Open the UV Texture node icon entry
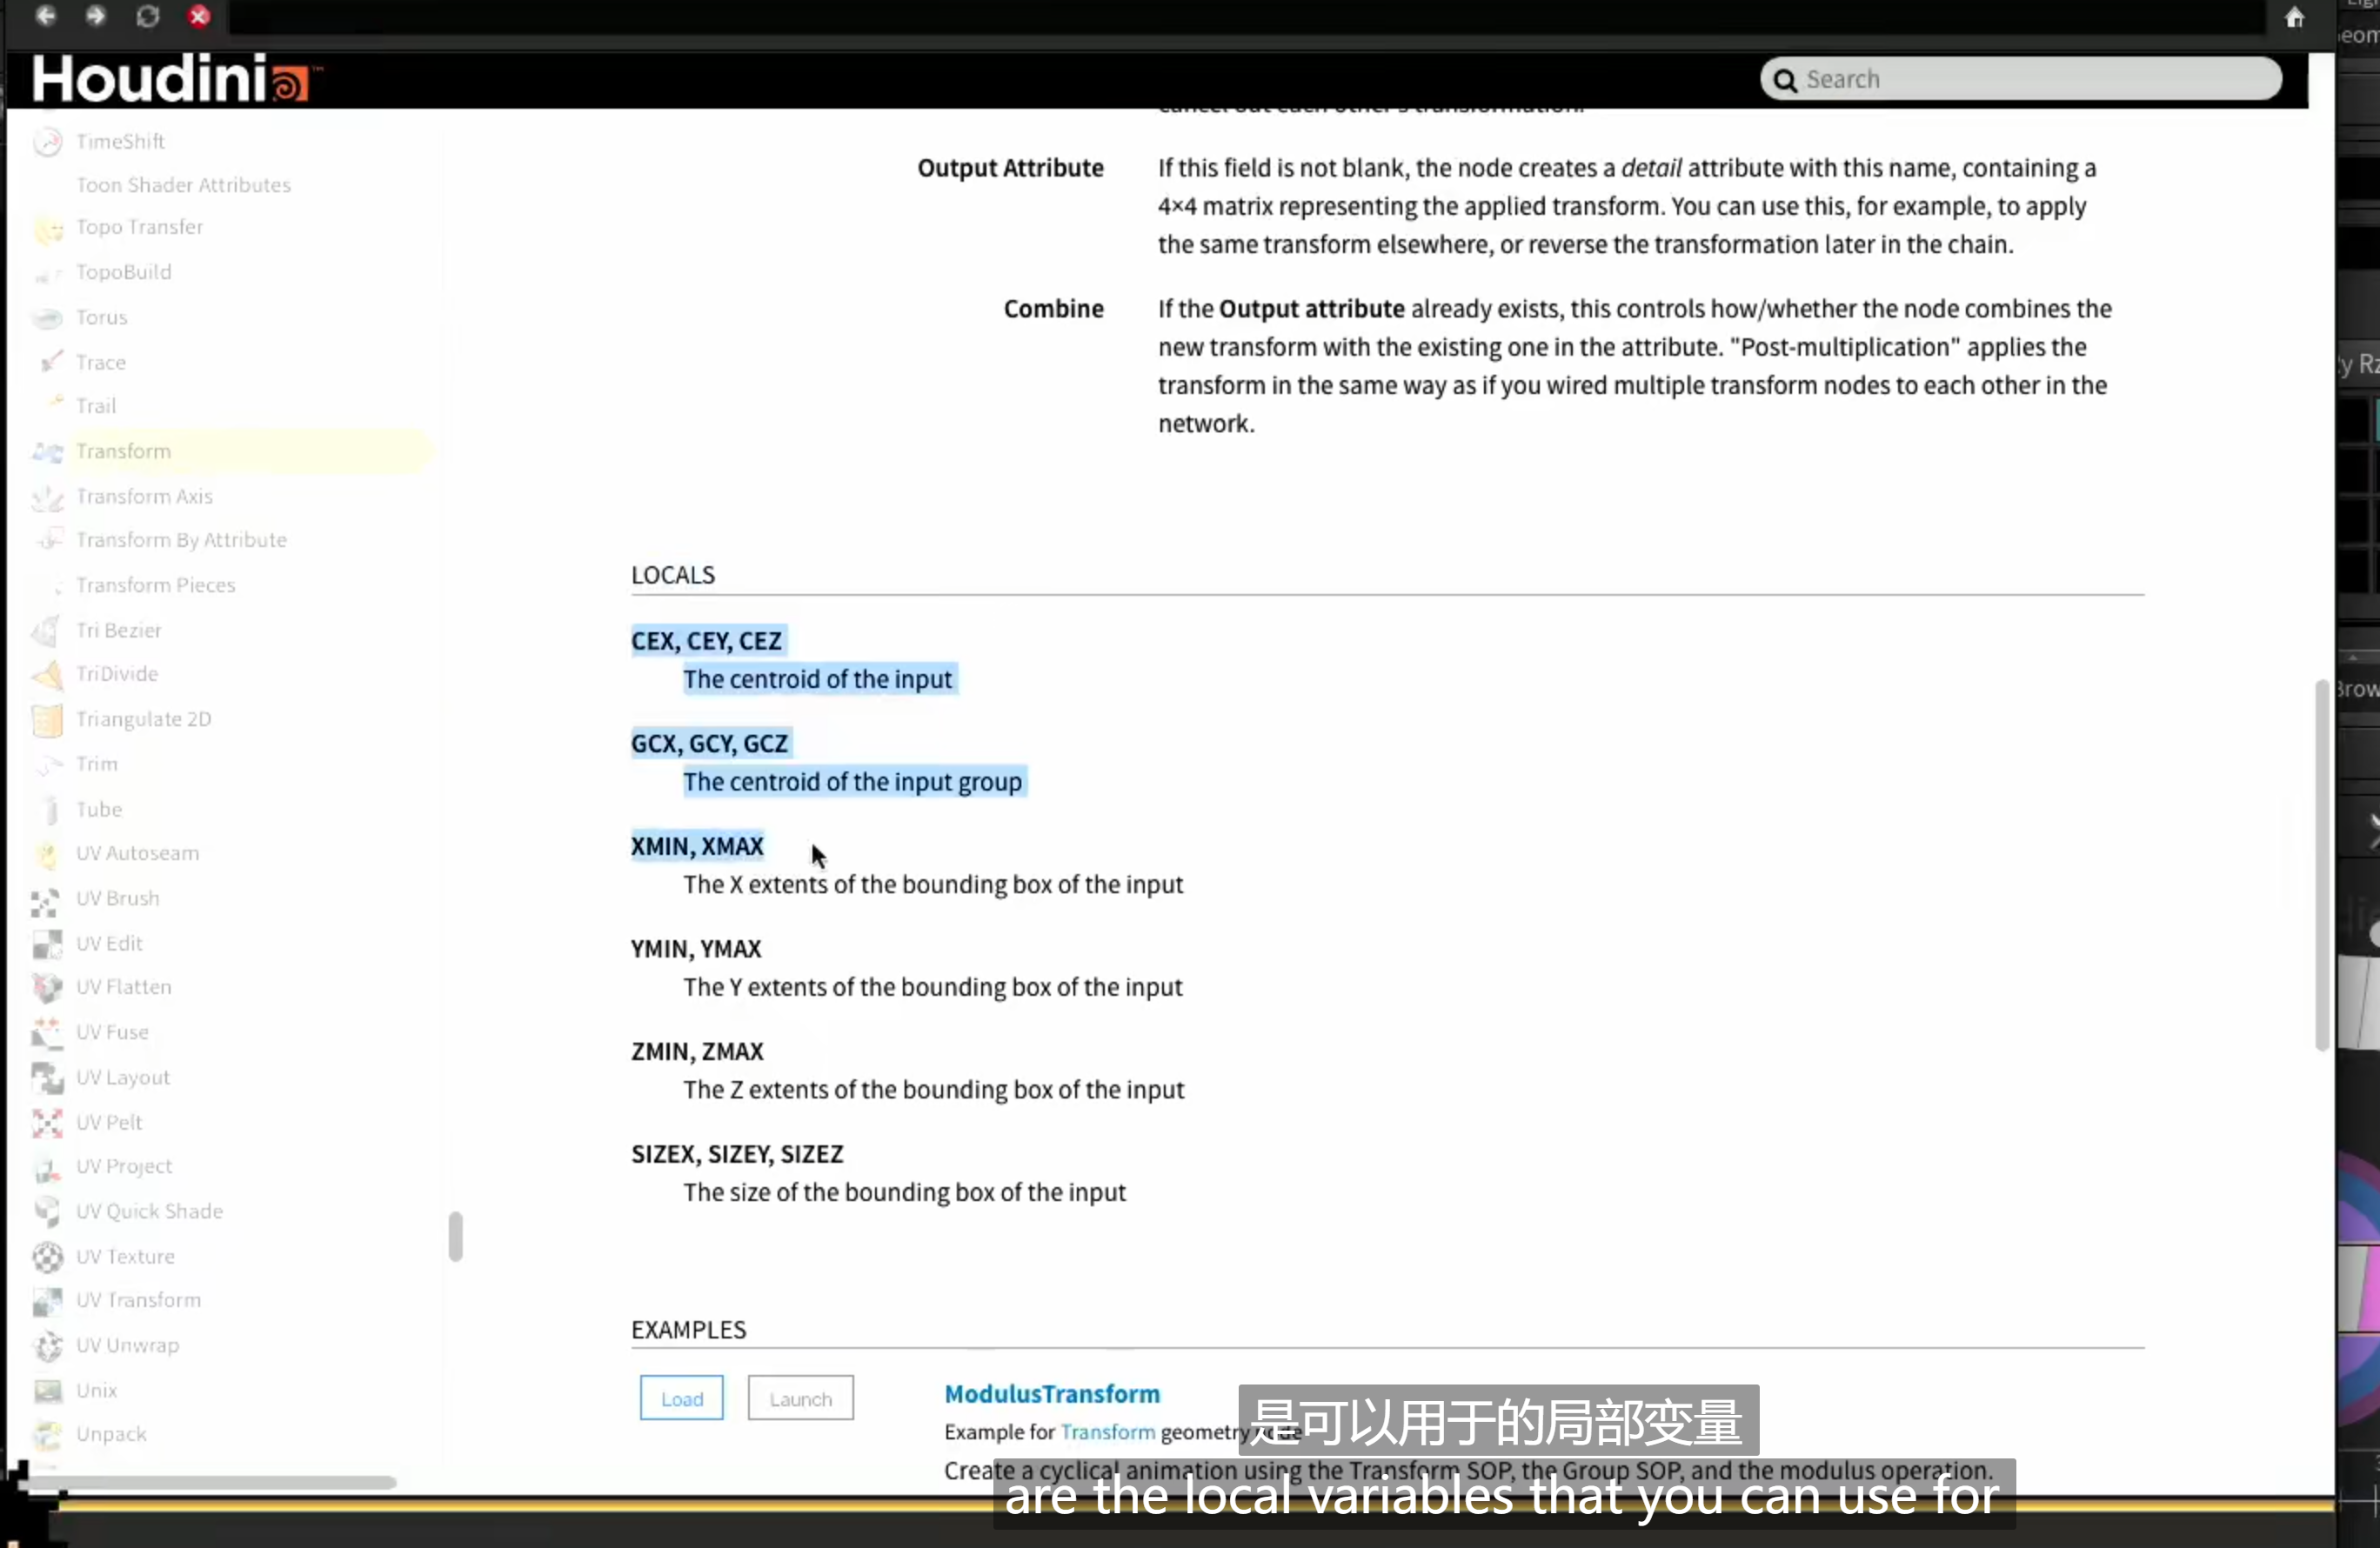 click(47, 1257)
